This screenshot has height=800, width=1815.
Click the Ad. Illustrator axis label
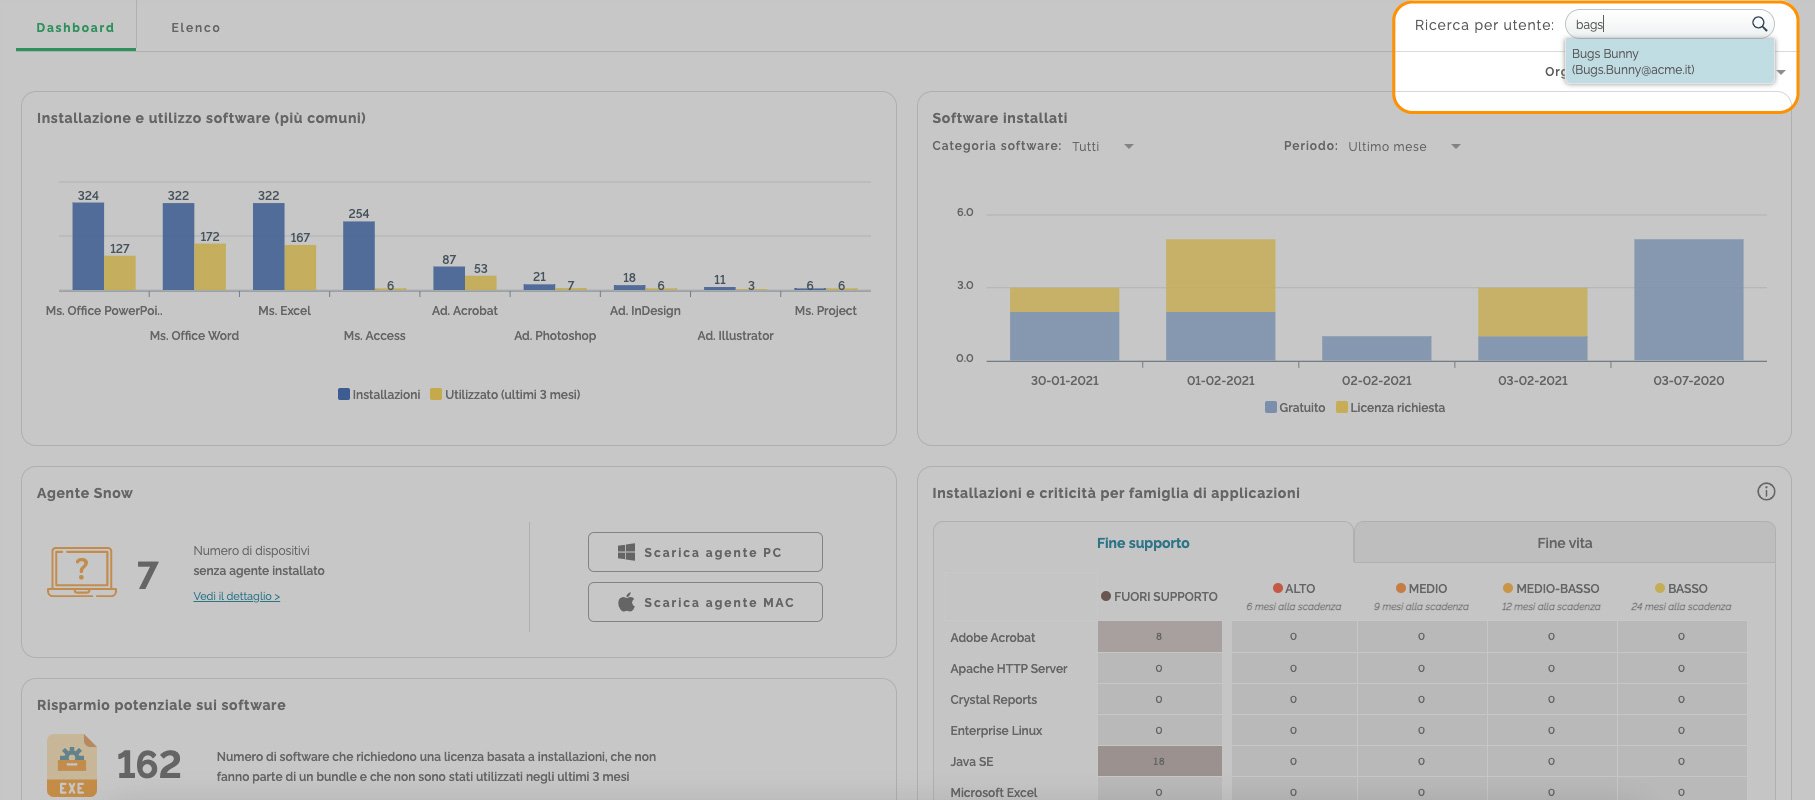735,336
